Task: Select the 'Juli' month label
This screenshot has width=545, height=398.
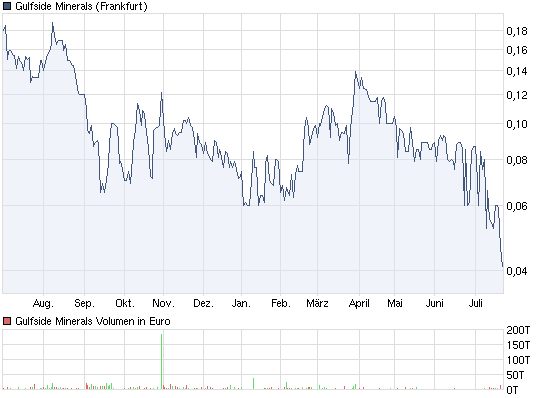Action: 475,303
